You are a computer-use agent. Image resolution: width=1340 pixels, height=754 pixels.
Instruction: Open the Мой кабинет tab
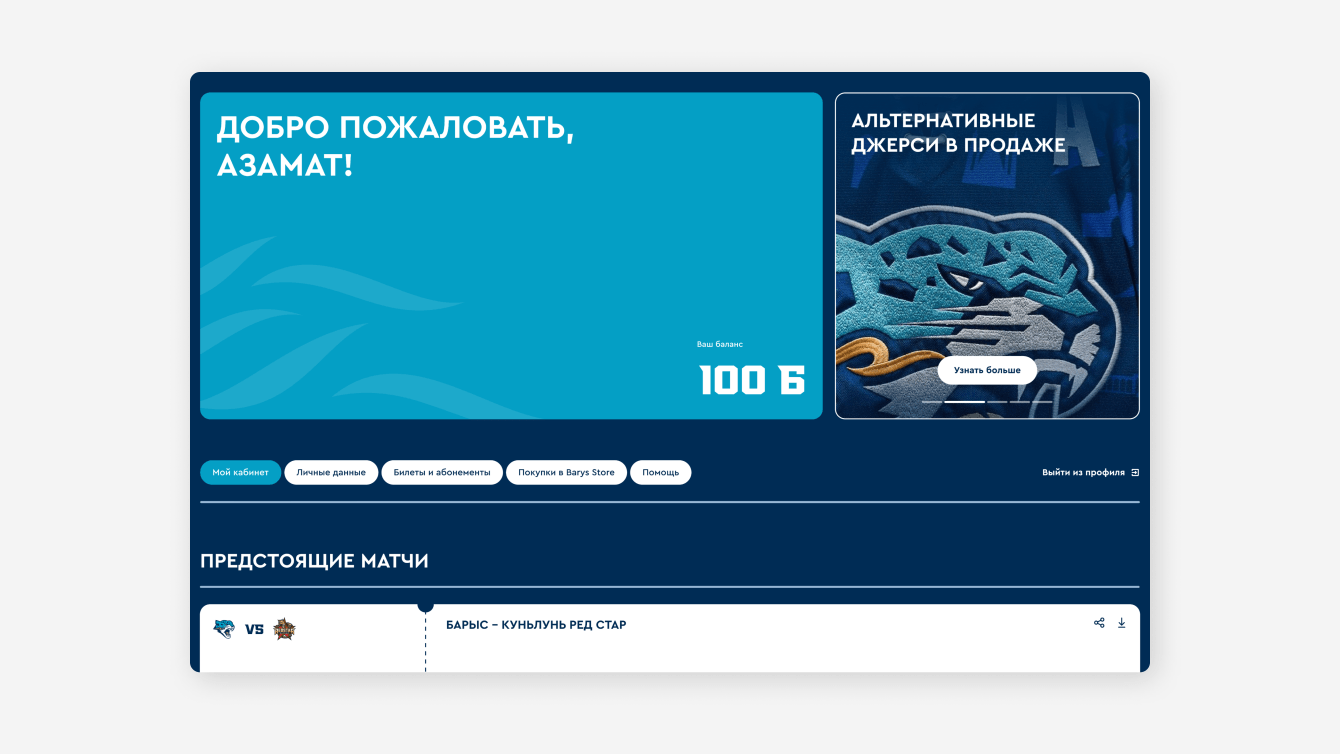point(240,472)
